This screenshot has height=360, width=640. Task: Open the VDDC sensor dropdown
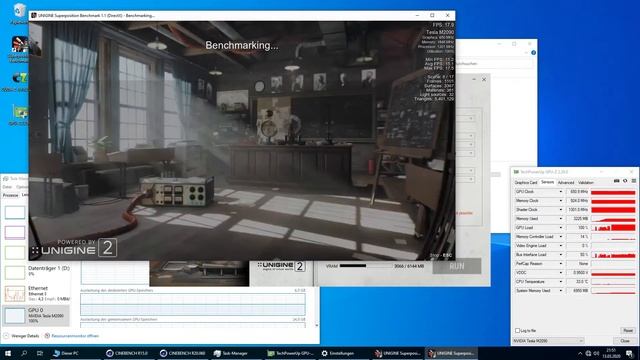560,272
